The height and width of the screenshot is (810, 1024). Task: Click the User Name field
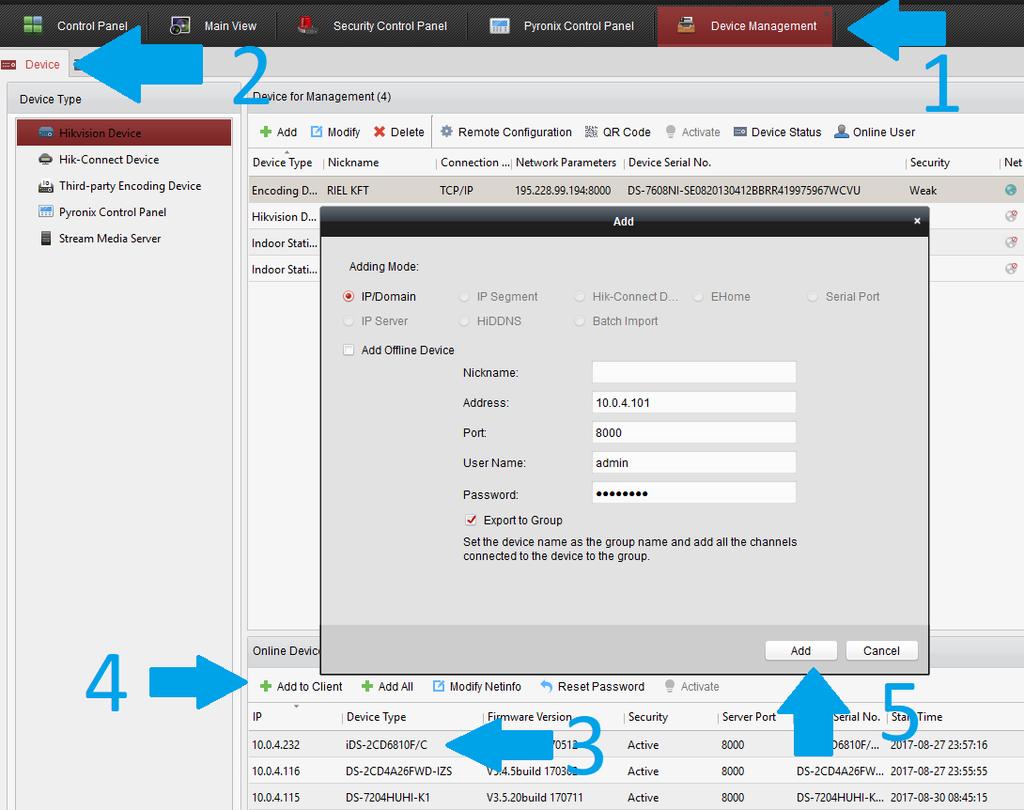click(x=694, y=462)
